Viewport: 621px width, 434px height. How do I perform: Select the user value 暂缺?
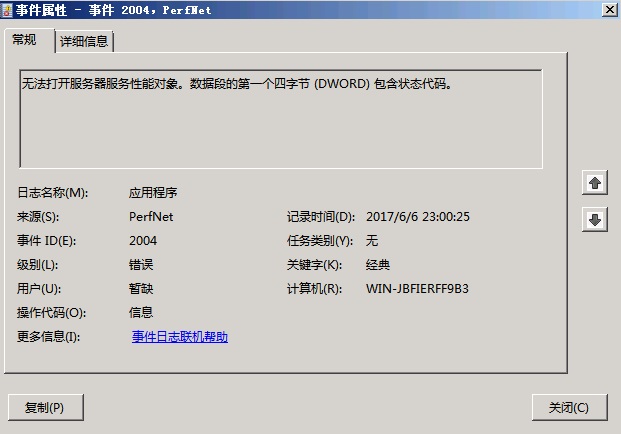pyautogui.click(x=141, y=289)
